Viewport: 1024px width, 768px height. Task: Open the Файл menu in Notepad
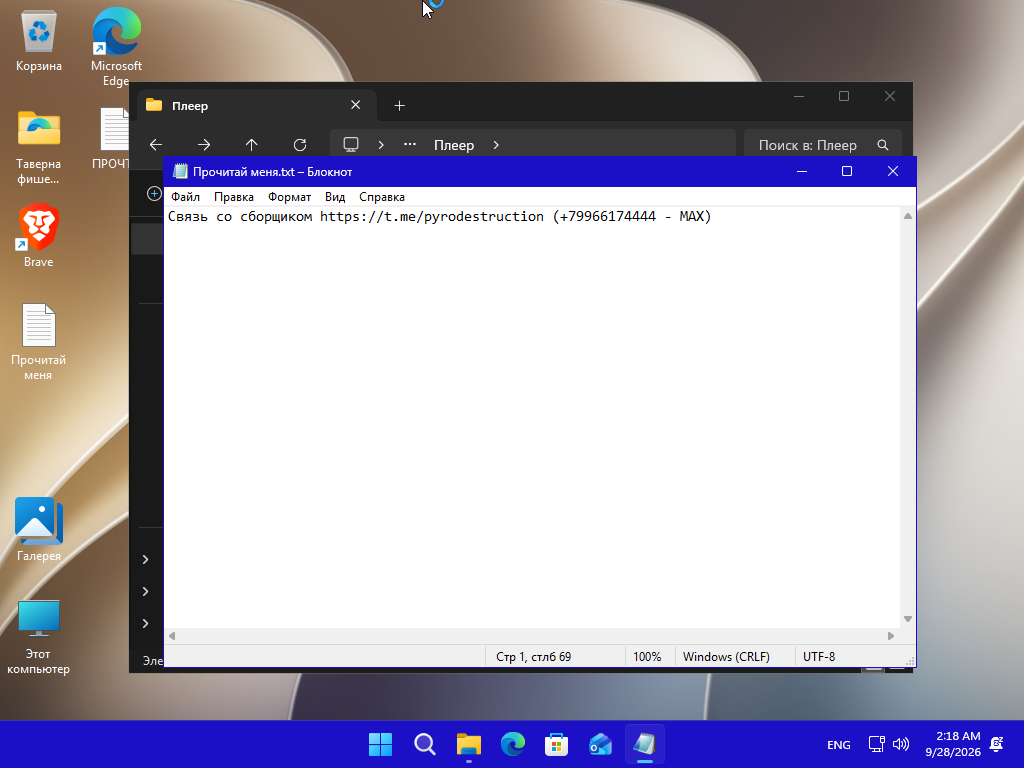tap(185, 197)
